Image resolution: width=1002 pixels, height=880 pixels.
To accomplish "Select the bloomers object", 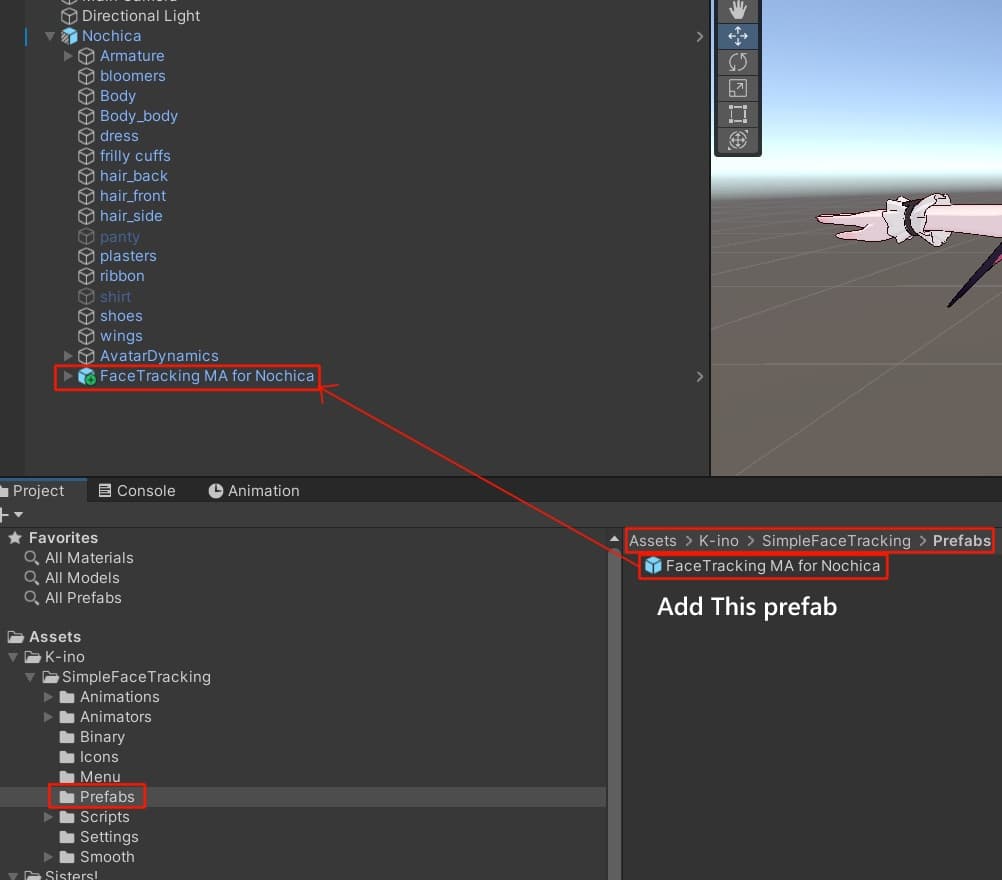I will (132, 76).
